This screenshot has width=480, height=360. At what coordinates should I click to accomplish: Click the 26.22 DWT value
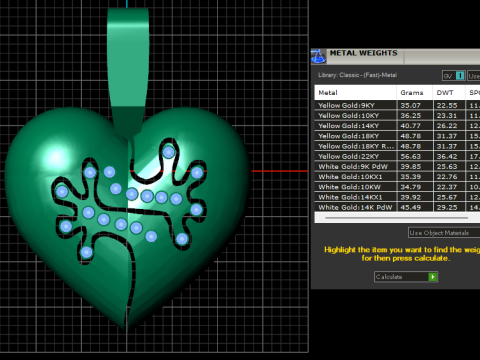(447, 126)
